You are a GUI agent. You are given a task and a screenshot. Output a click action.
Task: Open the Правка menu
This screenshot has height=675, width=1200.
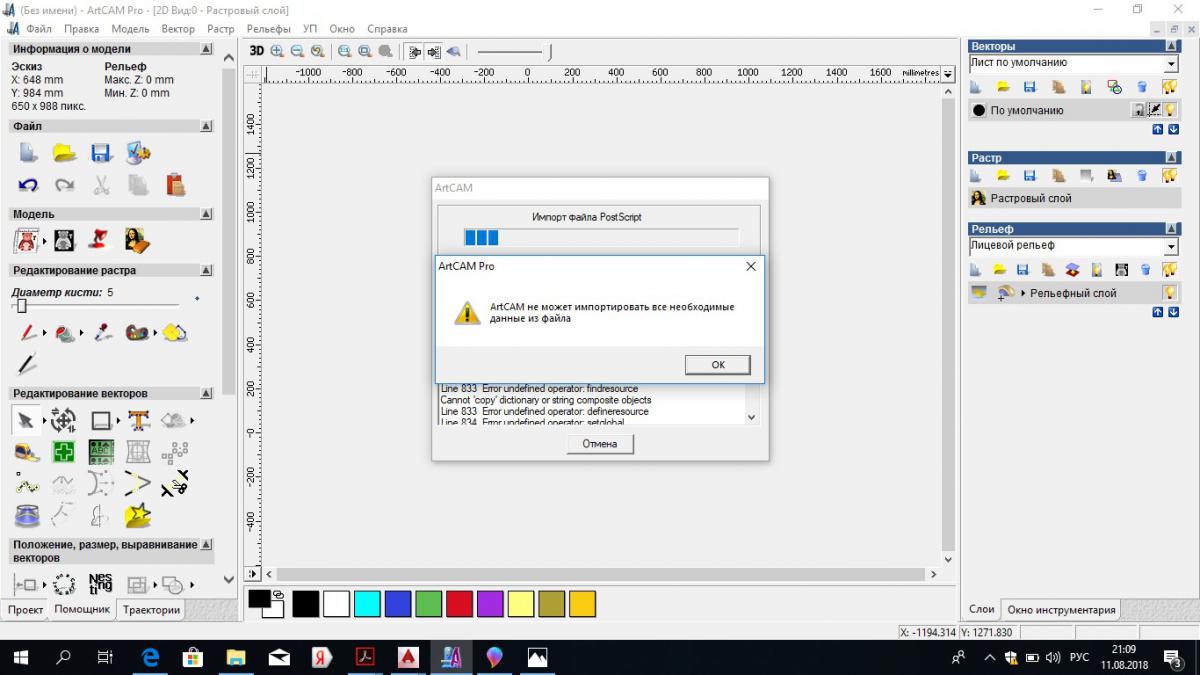[81, 29]
